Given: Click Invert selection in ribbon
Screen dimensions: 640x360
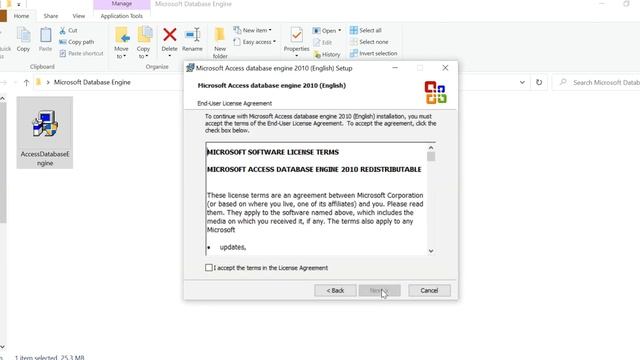Looking at the screenshot, I should point(373,53).
